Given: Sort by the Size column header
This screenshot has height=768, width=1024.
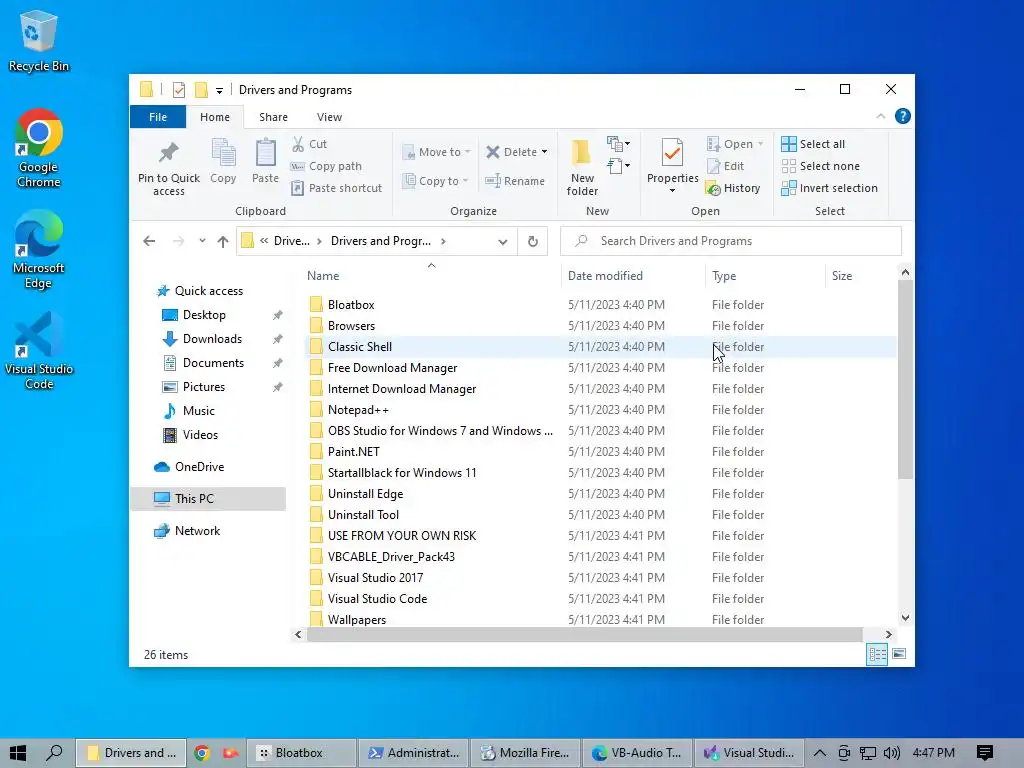Looking at the screenshot, I should coord(861,276).
